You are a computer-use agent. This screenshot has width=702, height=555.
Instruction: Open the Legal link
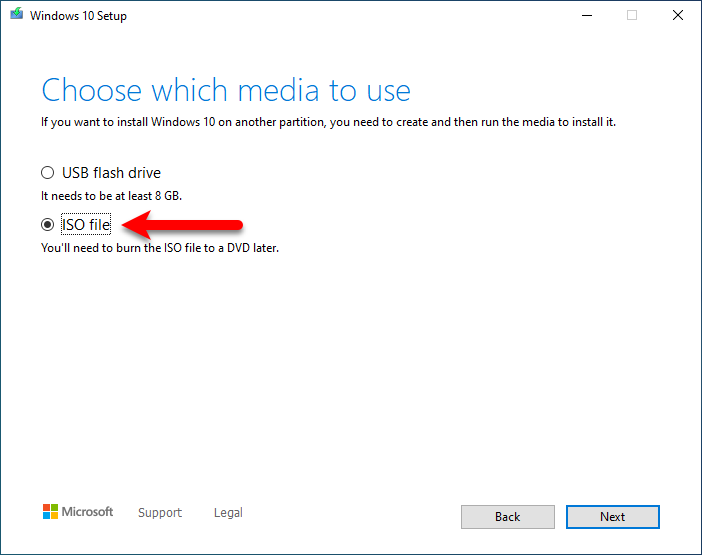(228, 512)
